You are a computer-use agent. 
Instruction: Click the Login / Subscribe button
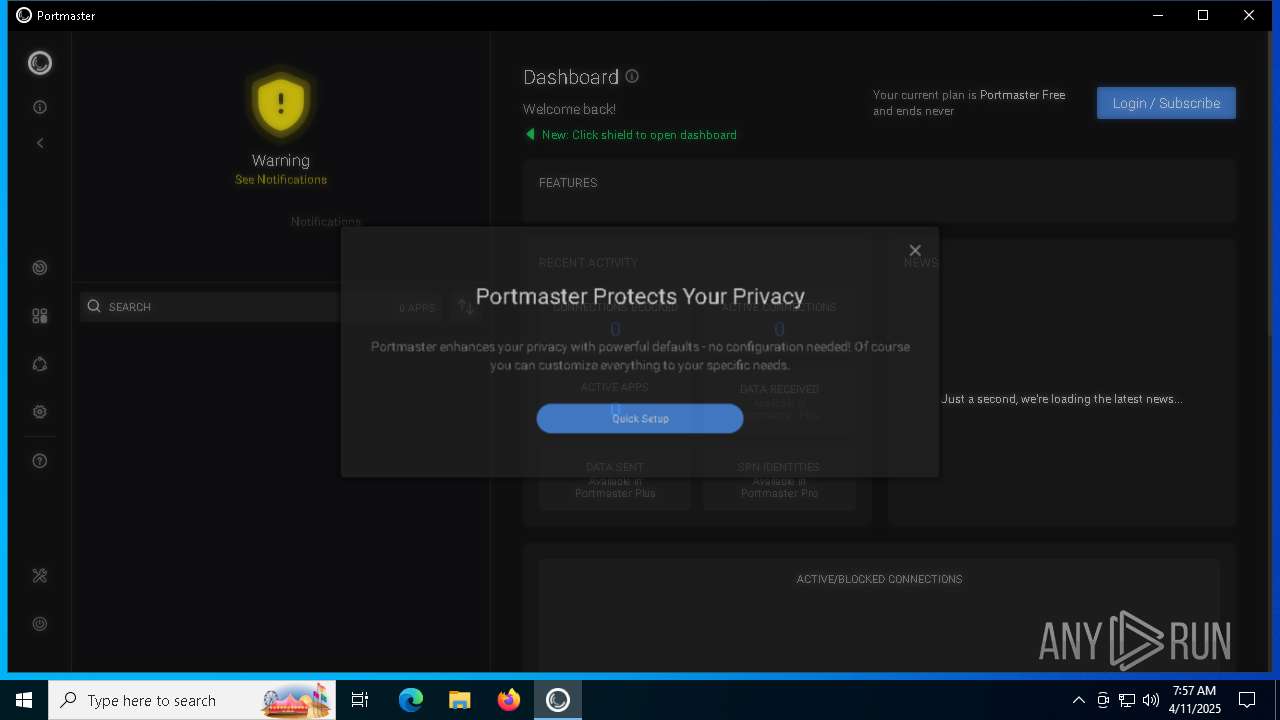[x=1166, y=103]
